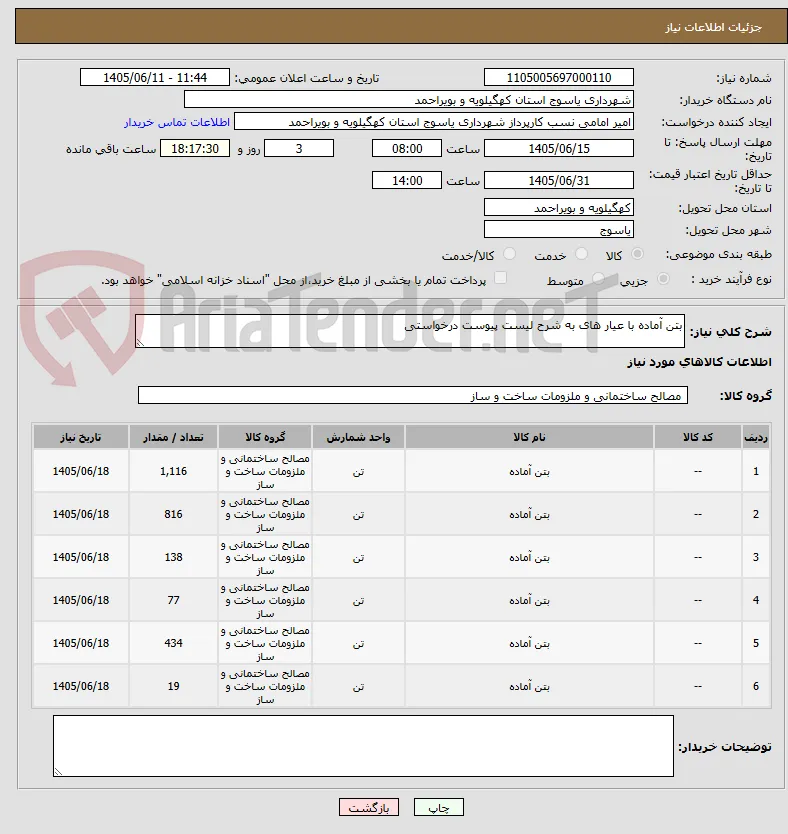Click the delivery province field کهگیلویه و بویراحمد
The image size is (788, 834).
[x=559, y=208]
